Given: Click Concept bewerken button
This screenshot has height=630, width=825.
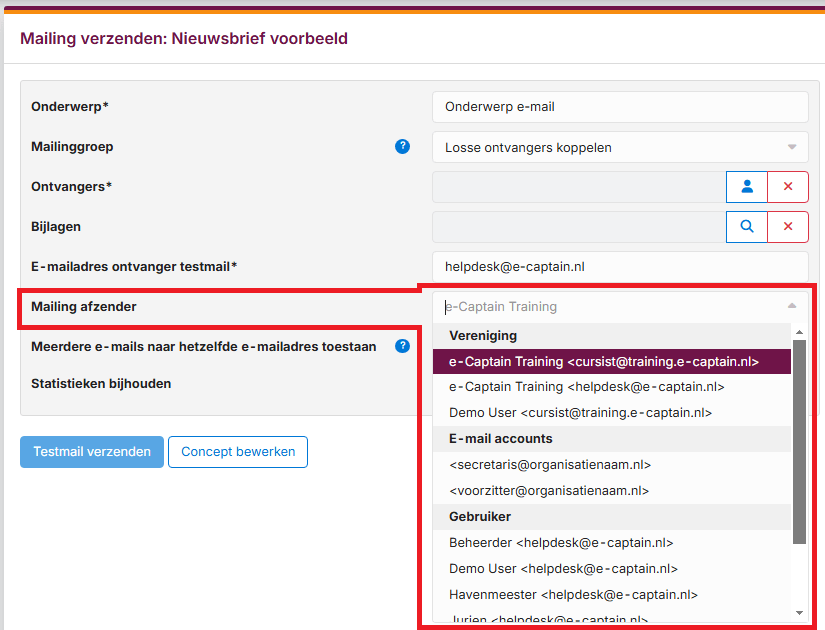Looking at the screenshot, I should pos(238,452).
